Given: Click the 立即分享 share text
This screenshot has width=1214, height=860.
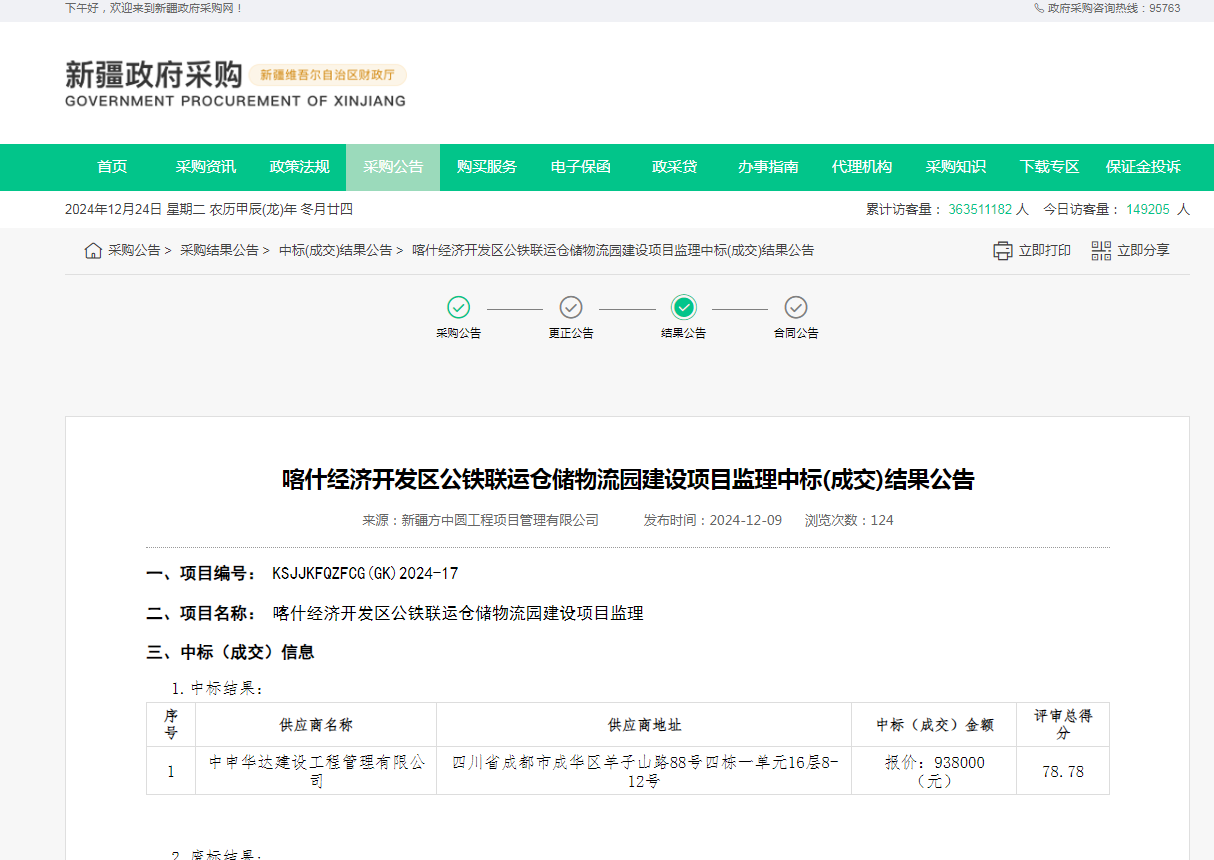Looking at the screenshot, I should click(x=1143, y=250).
